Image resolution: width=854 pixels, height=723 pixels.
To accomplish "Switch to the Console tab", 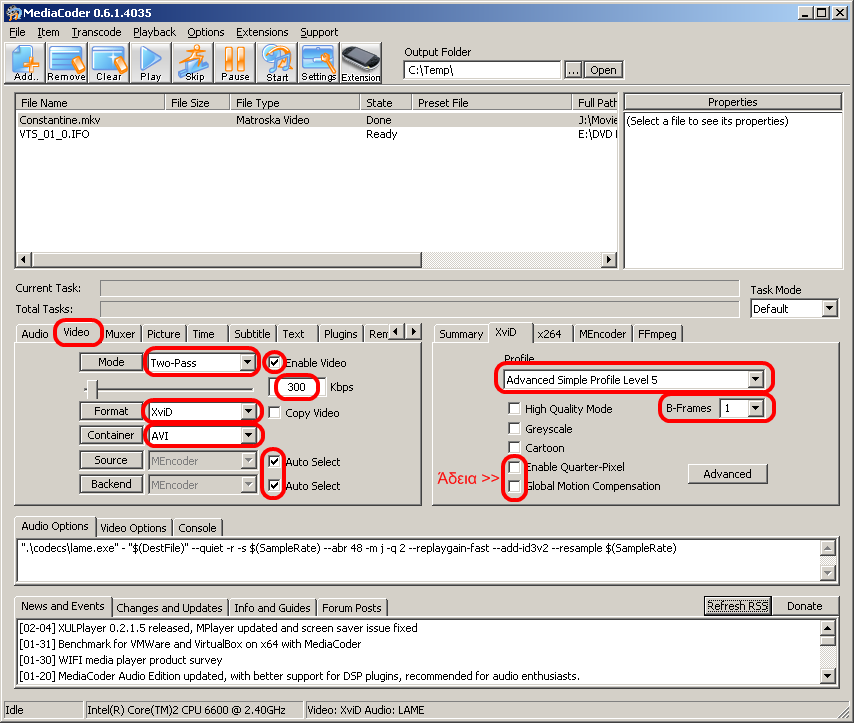I will [197, 528].
